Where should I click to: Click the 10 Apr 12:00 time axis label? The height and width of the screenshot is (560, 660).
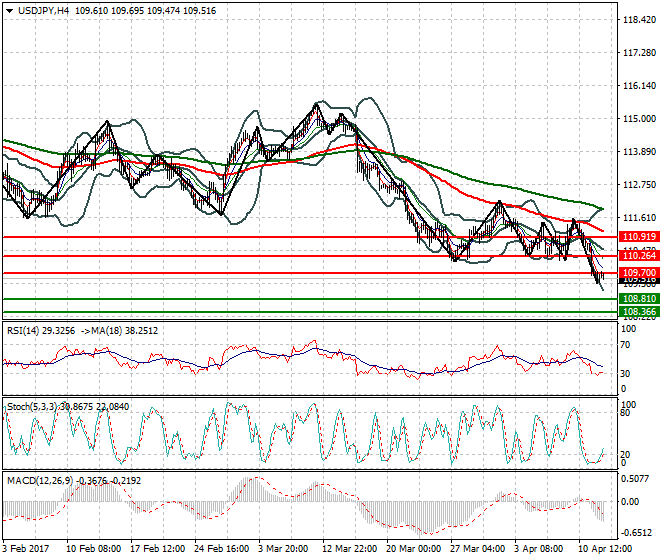click(x=607, y=548)
